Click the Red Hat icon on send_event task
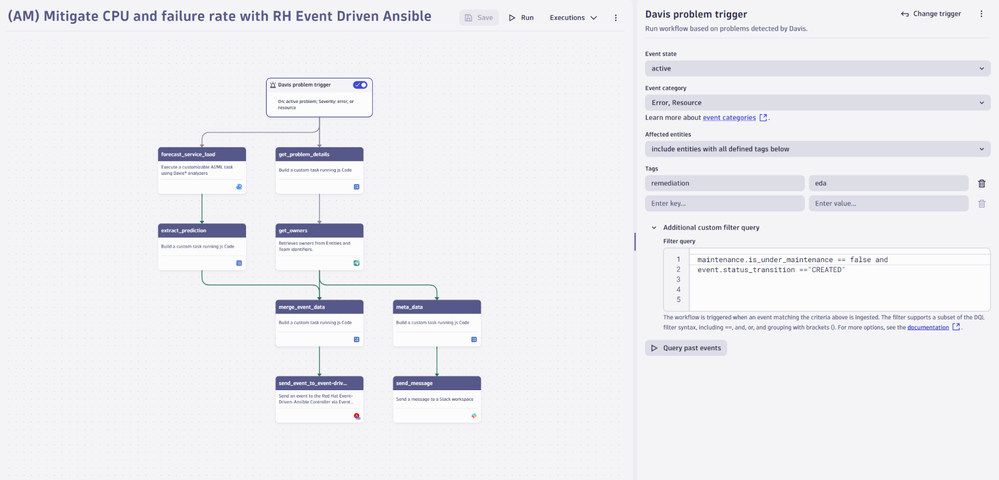 (x=356, y=416)
